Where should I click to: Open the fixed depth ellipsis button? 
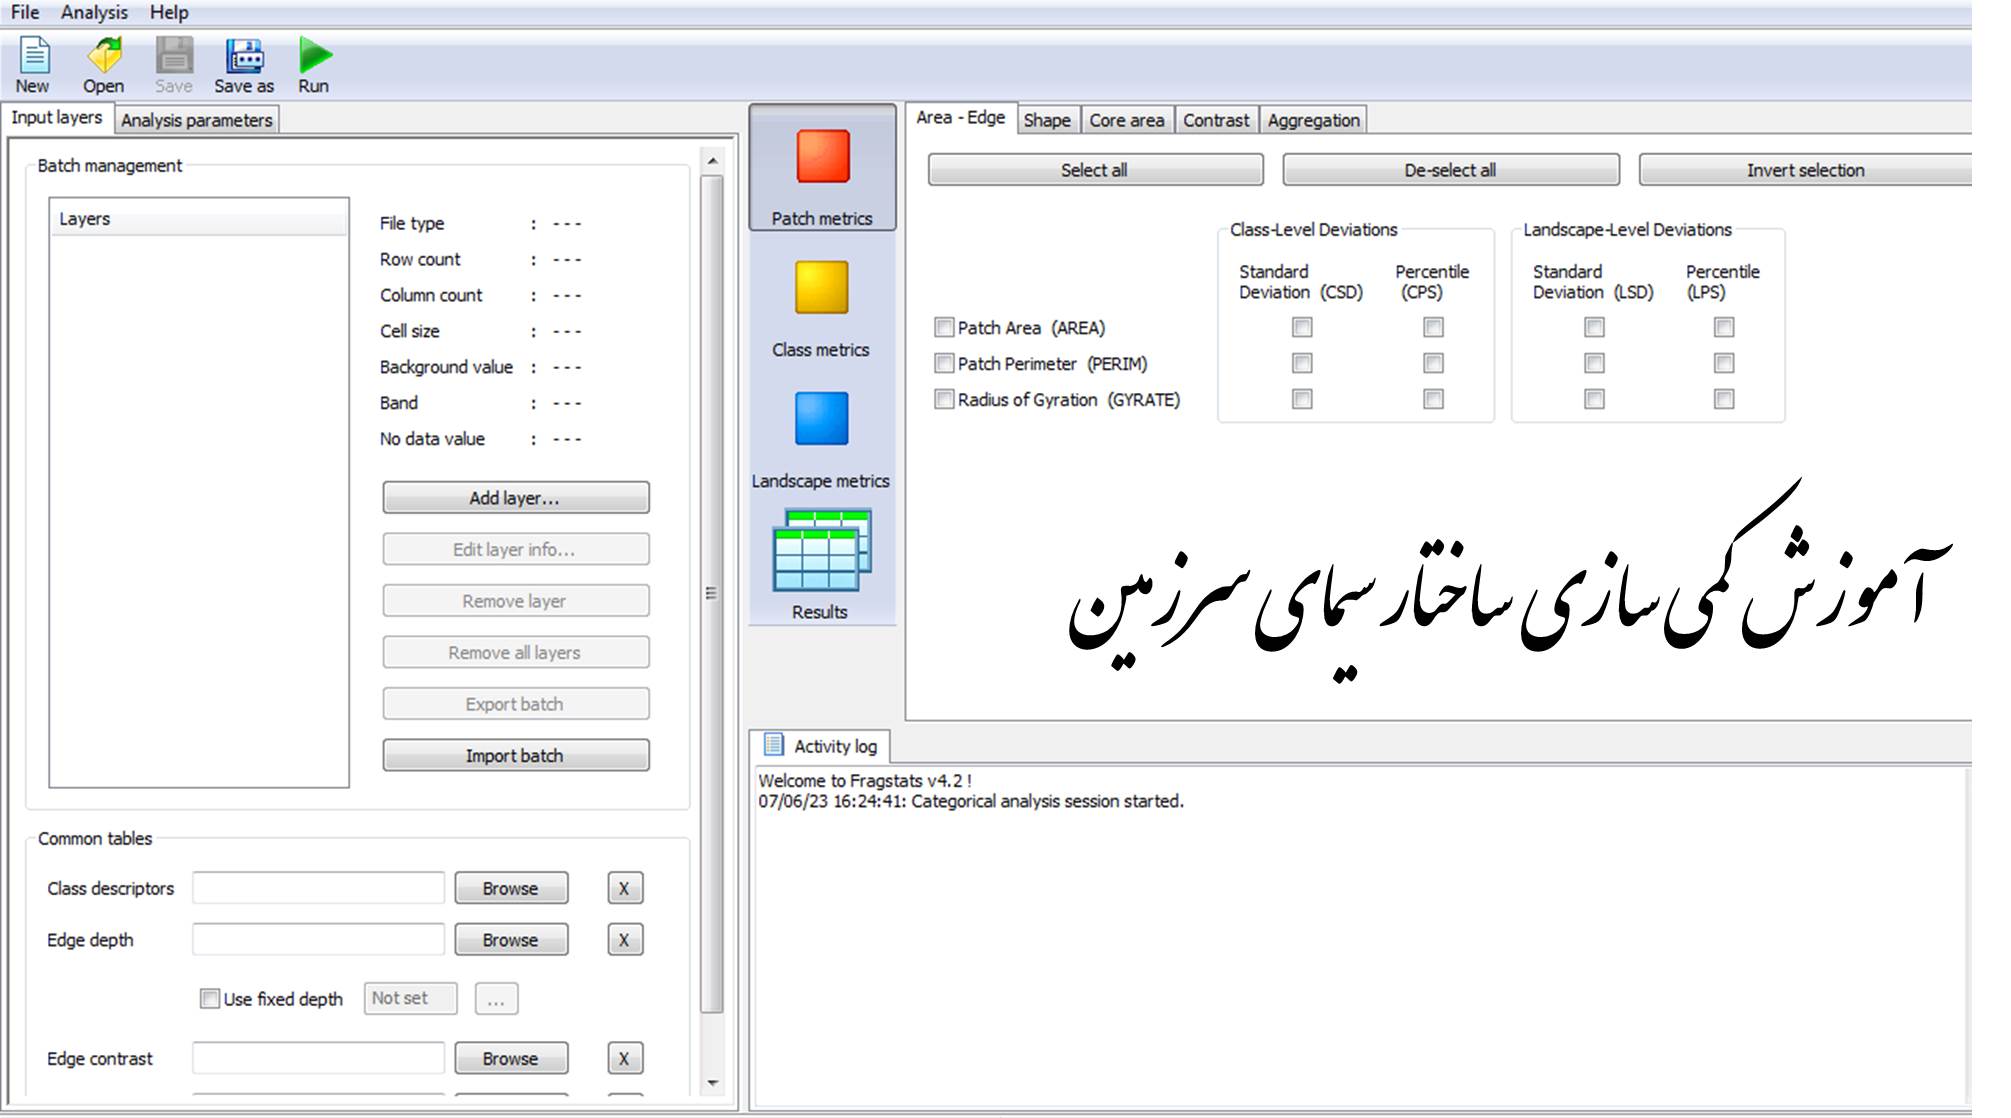pyautogui.click(x=496, y=998)
